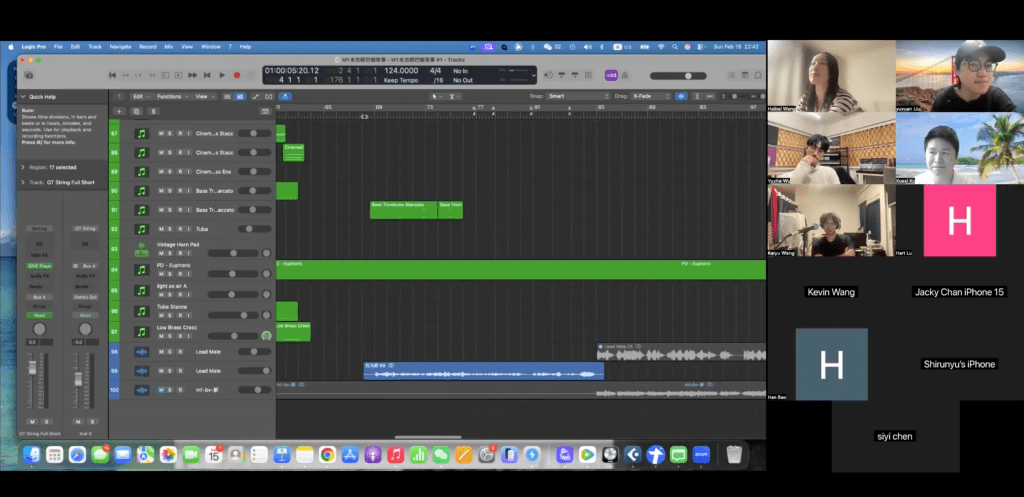The image size is (1024, 497).
Task: Click the purple count-in button
Action: [611, 75]
